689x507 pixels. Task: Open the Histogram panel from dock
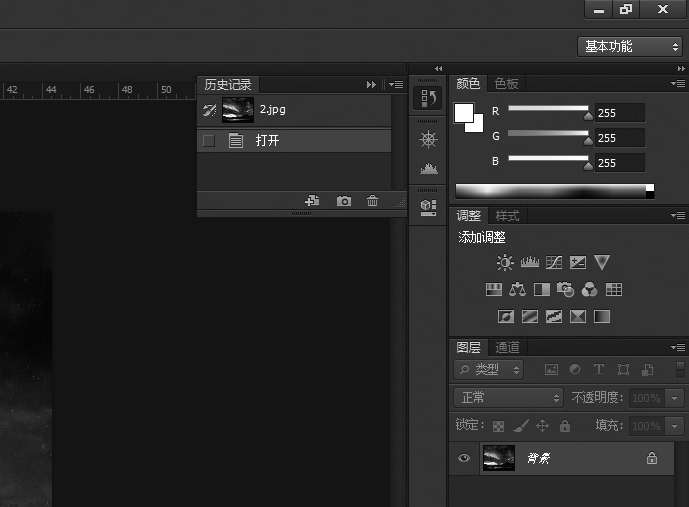point(429,168)
